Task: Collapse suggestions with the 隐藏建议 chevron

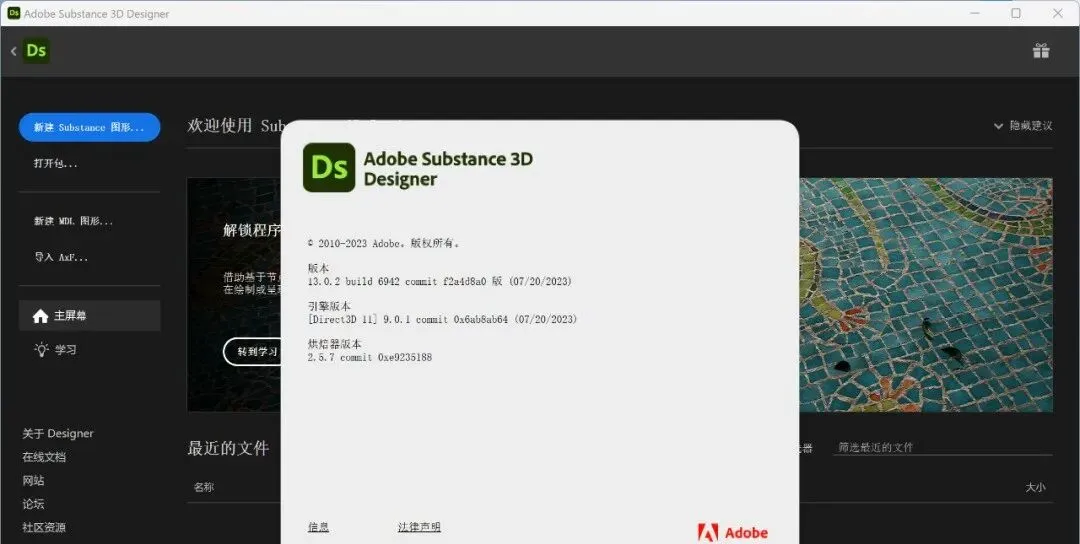Action: (998, 126)
